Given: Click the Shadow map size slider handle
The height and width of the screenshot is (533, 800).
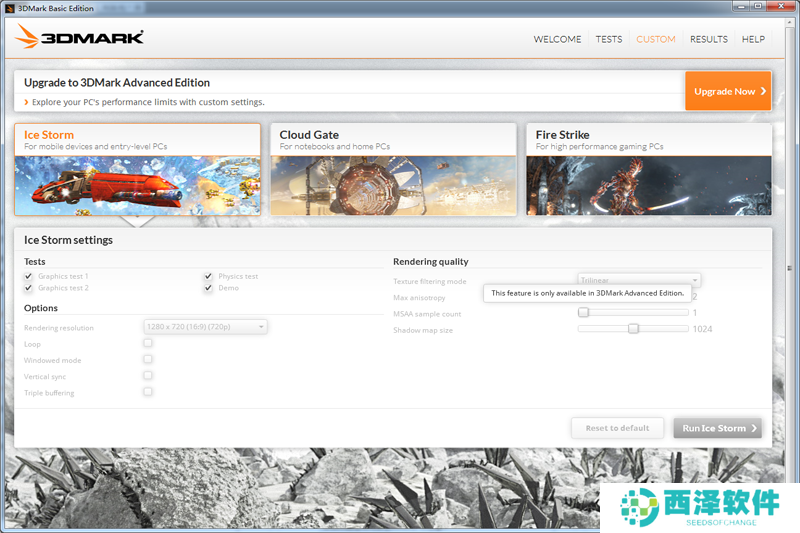Looking at the screenshot, I should point(633,329).
